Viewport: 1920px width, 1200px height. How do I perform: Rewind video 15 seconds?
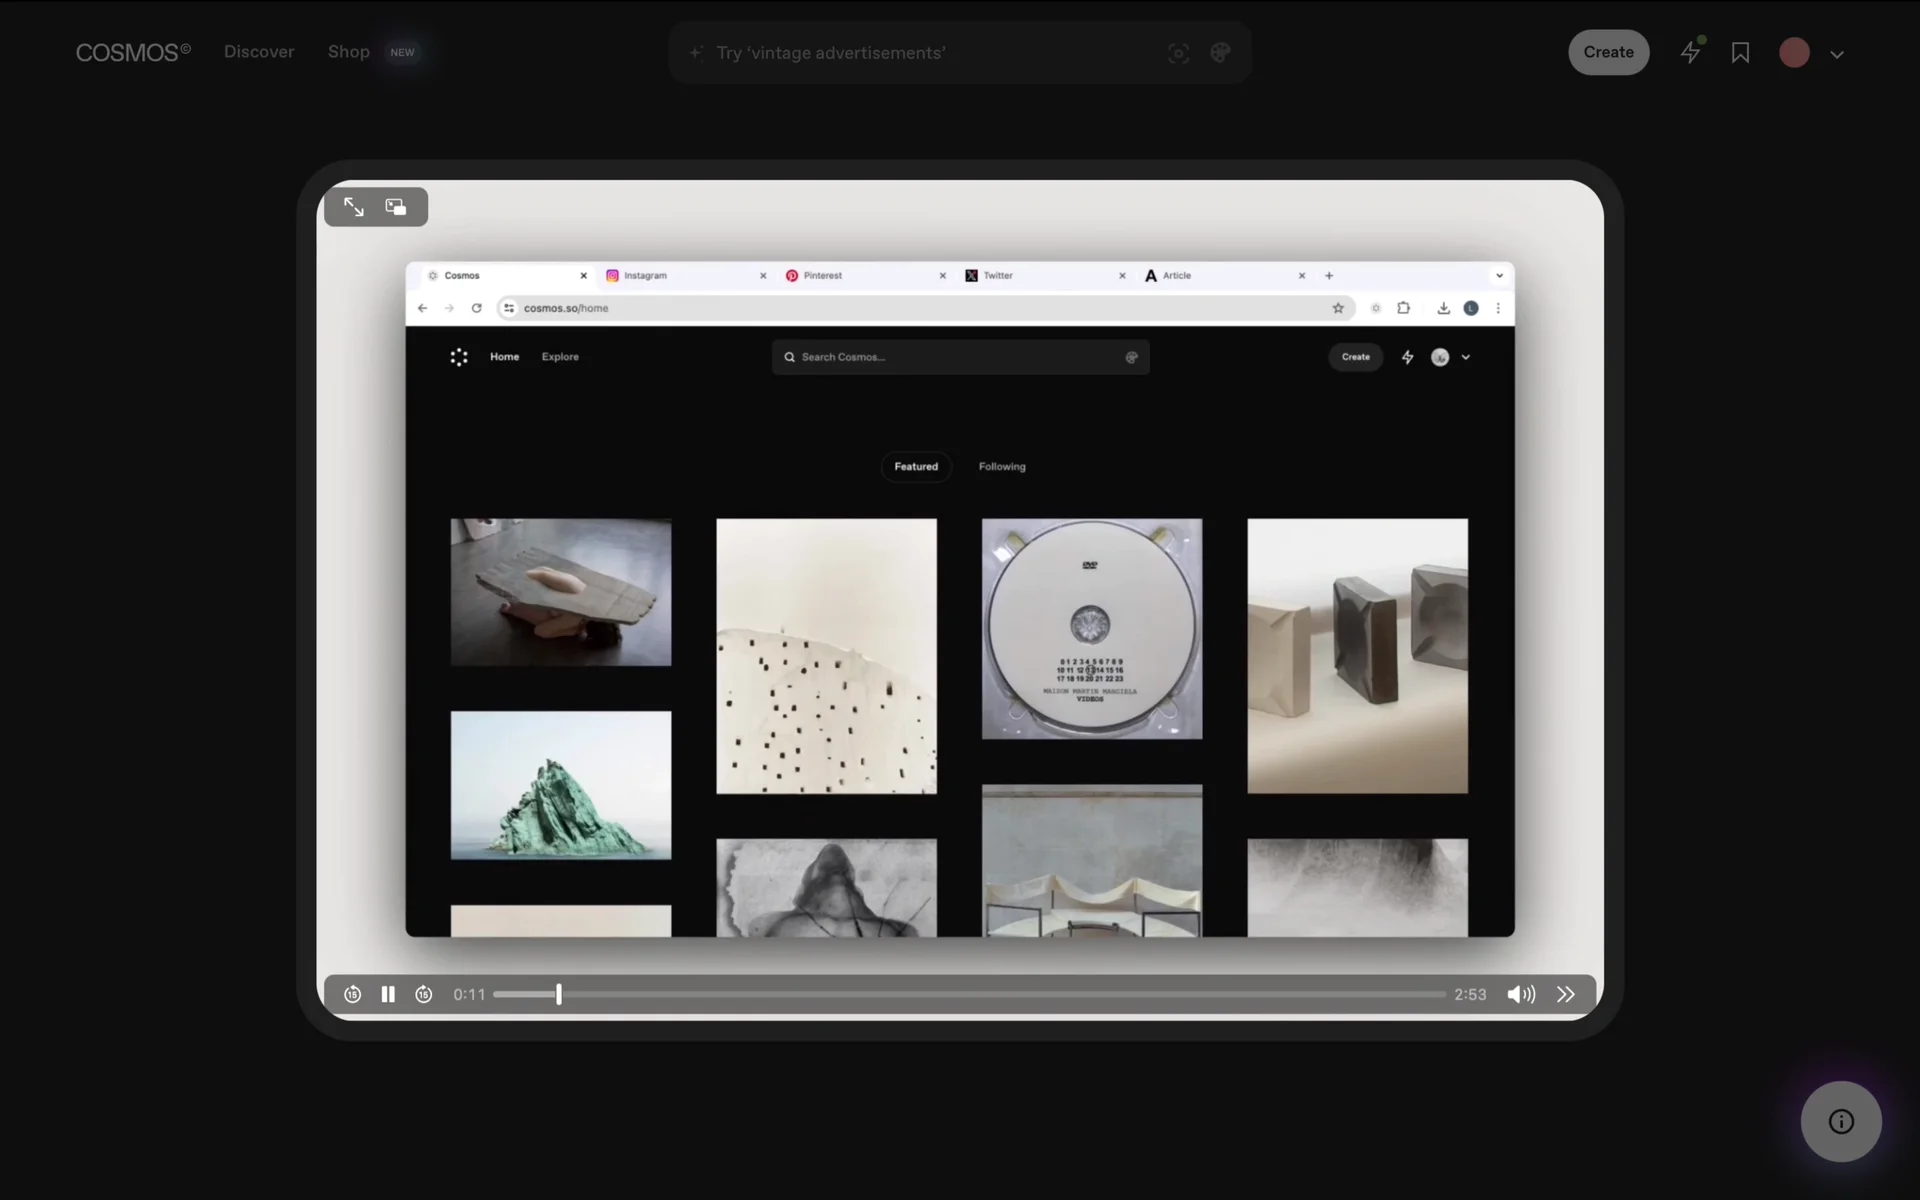click(352, 994)
